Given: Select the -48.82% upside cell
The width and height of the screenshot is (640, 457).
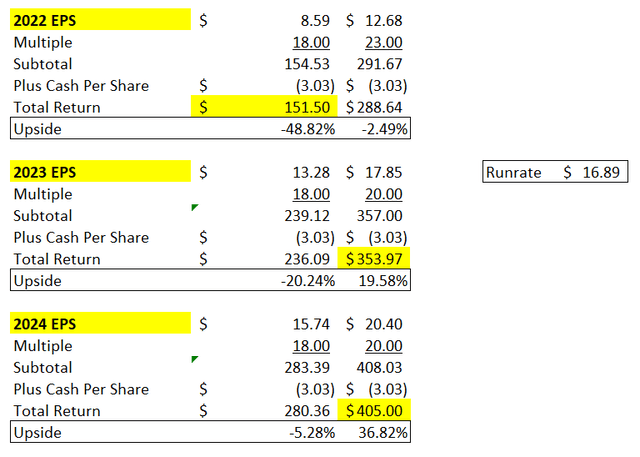Looking at the screenshot, I should coord(308,129).
